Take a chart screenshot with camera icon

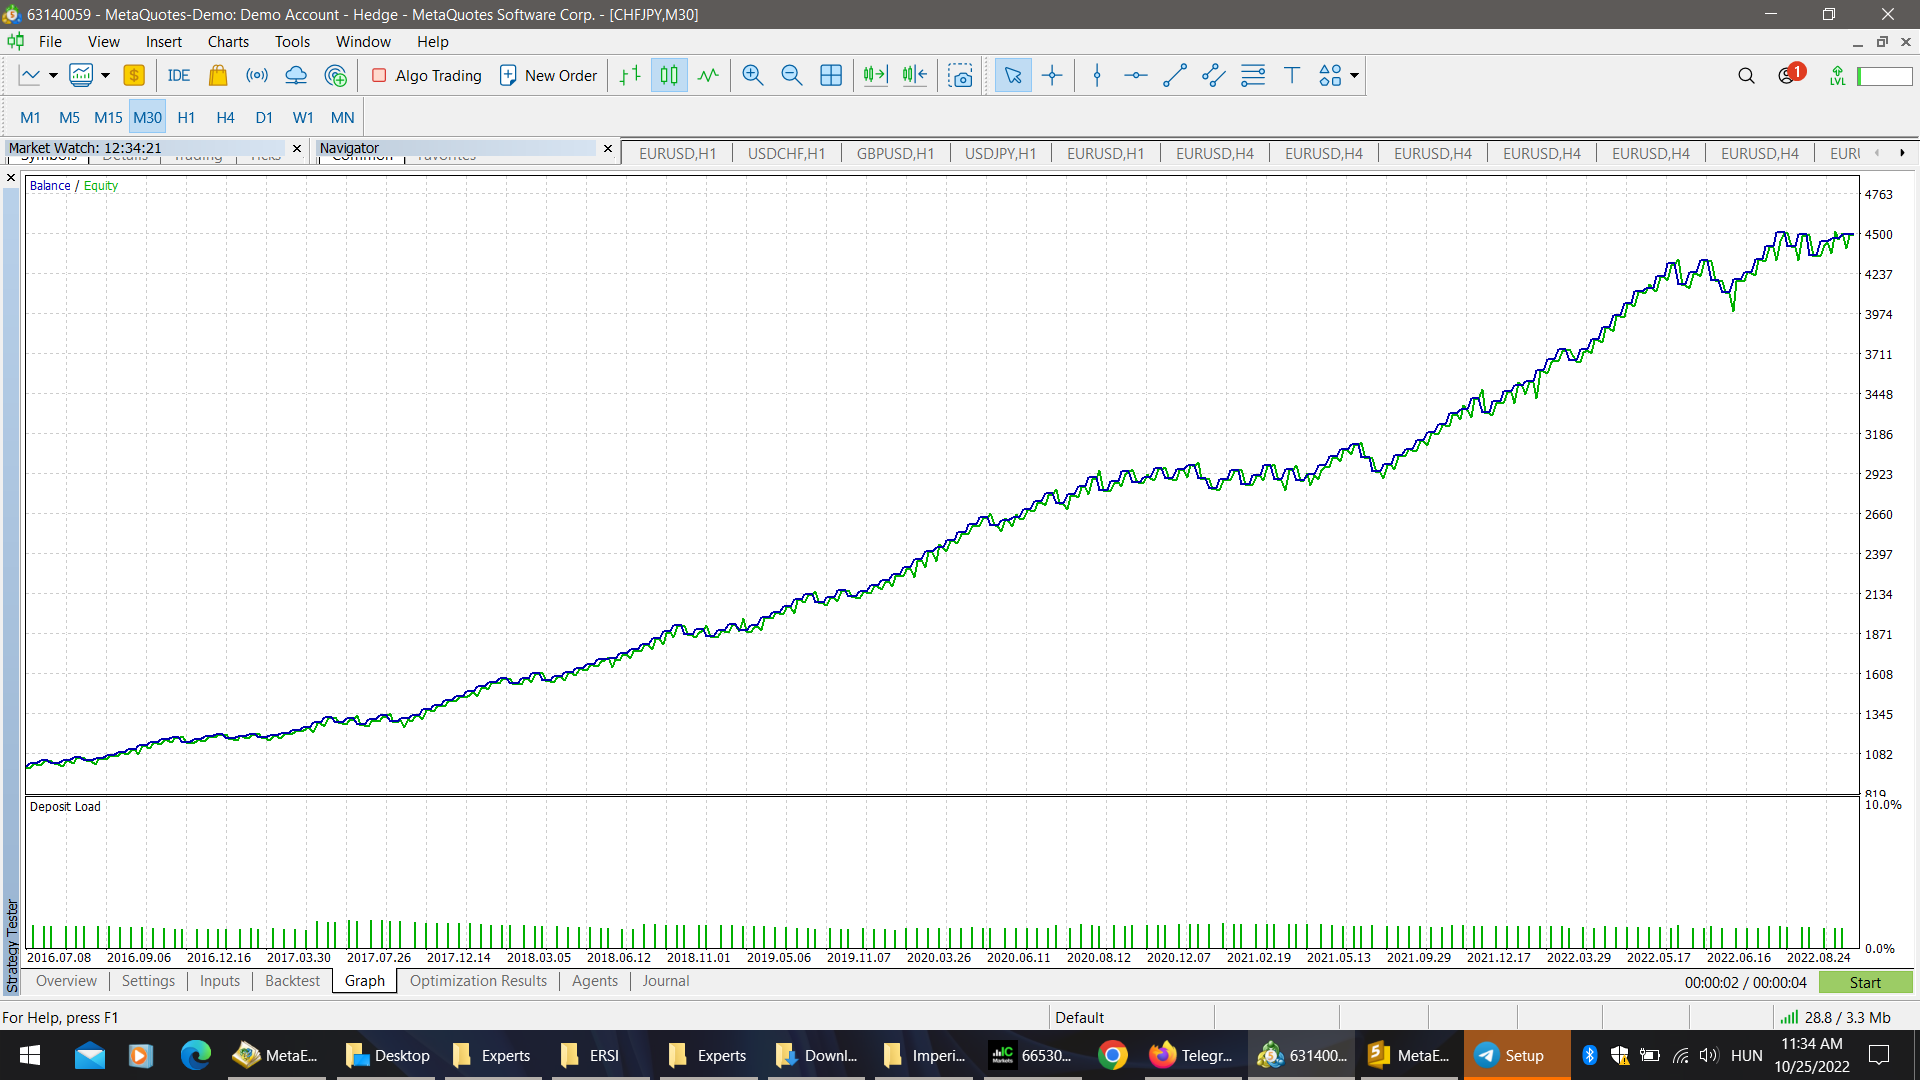pyautogui.click(x=960, y=75)
